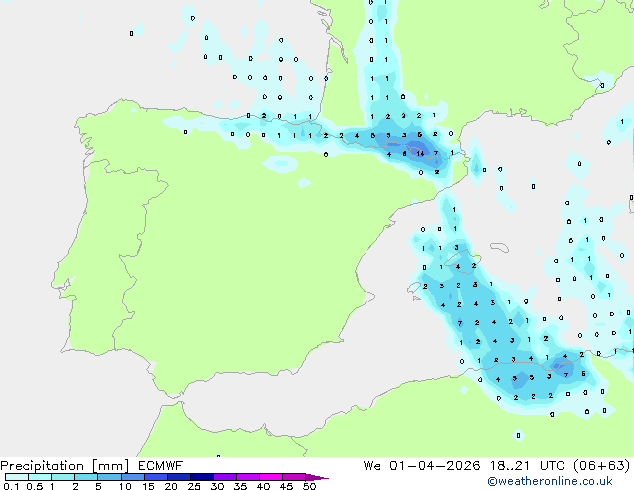Image resolution: width=634 pixels, height=490 pixels.
Task: Pick the 10–15 mm legend color box
Action: [133, 477]
